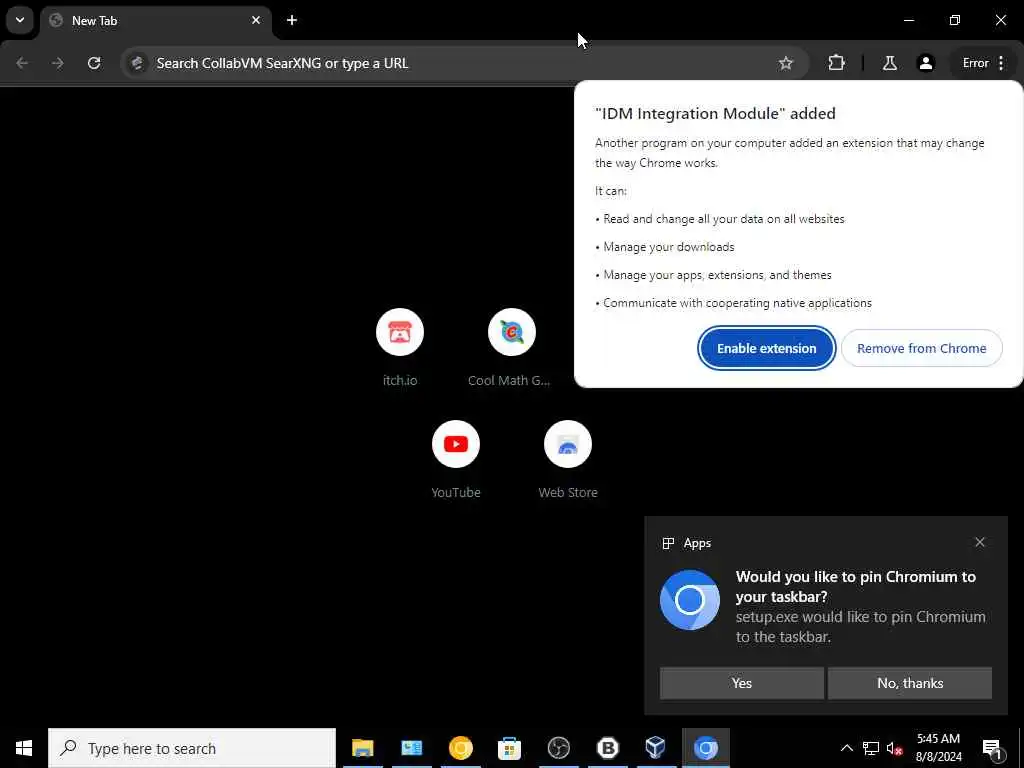
Task: Minimize the Chromium window
Action: (908, 20)
